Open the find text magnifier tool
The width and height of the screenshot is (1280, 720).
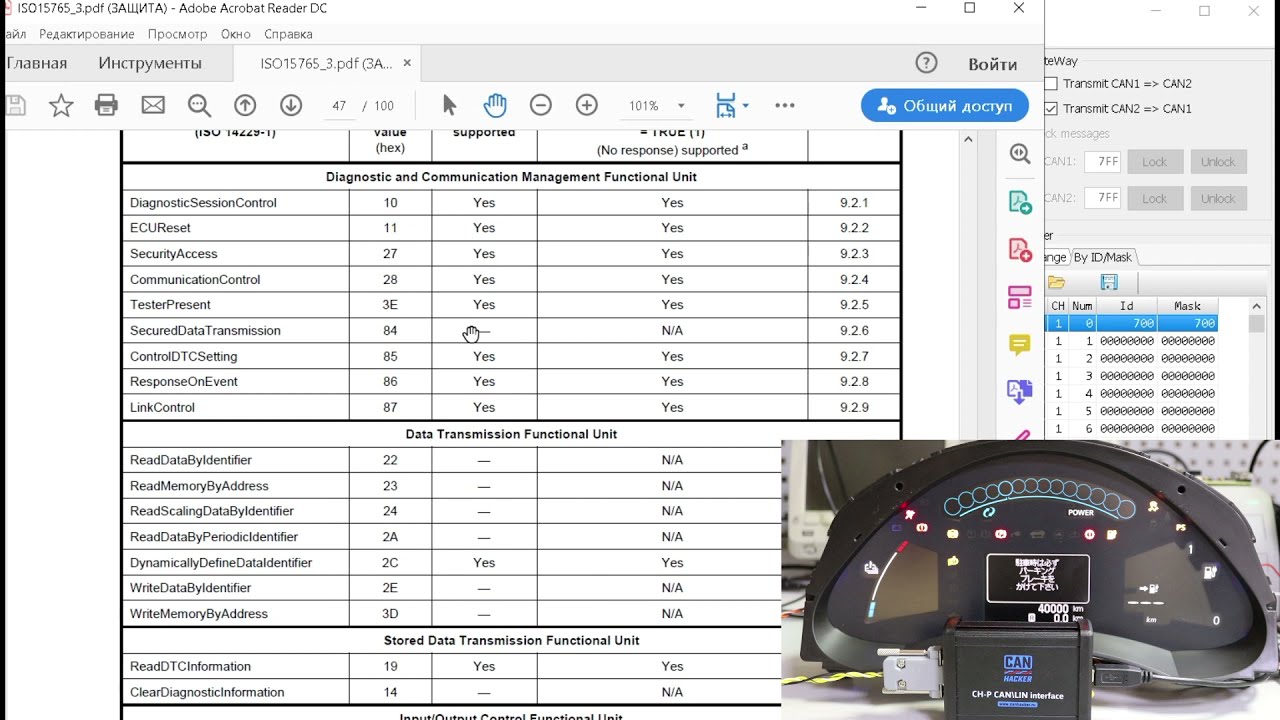199,105
